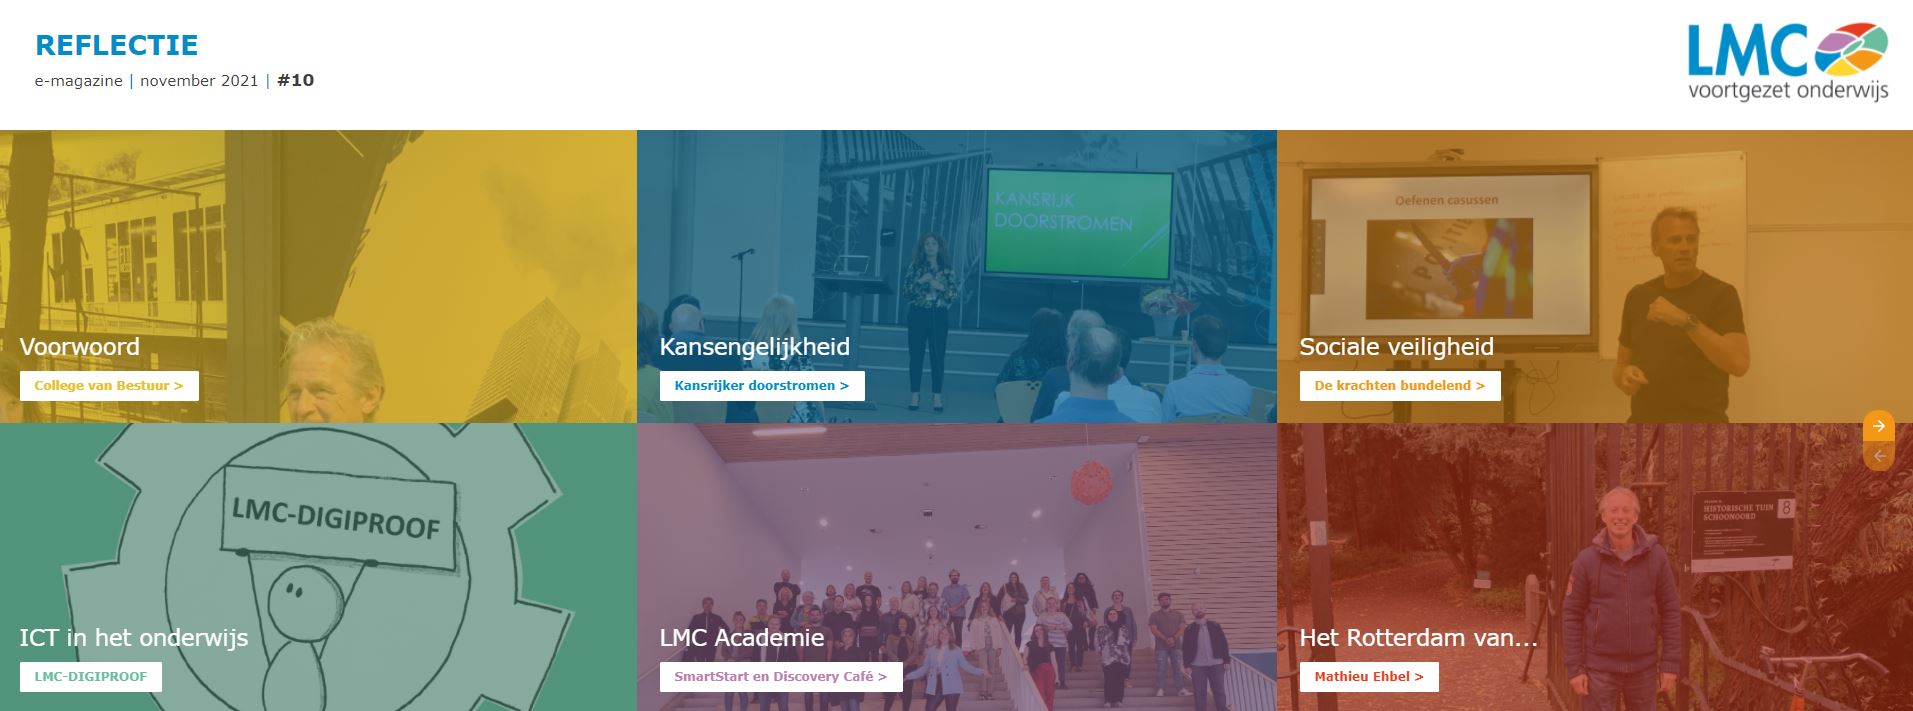The image size is (1913, 711).
Task: Click the Het Rotterdam van... heading
Action: (1419, 638)
